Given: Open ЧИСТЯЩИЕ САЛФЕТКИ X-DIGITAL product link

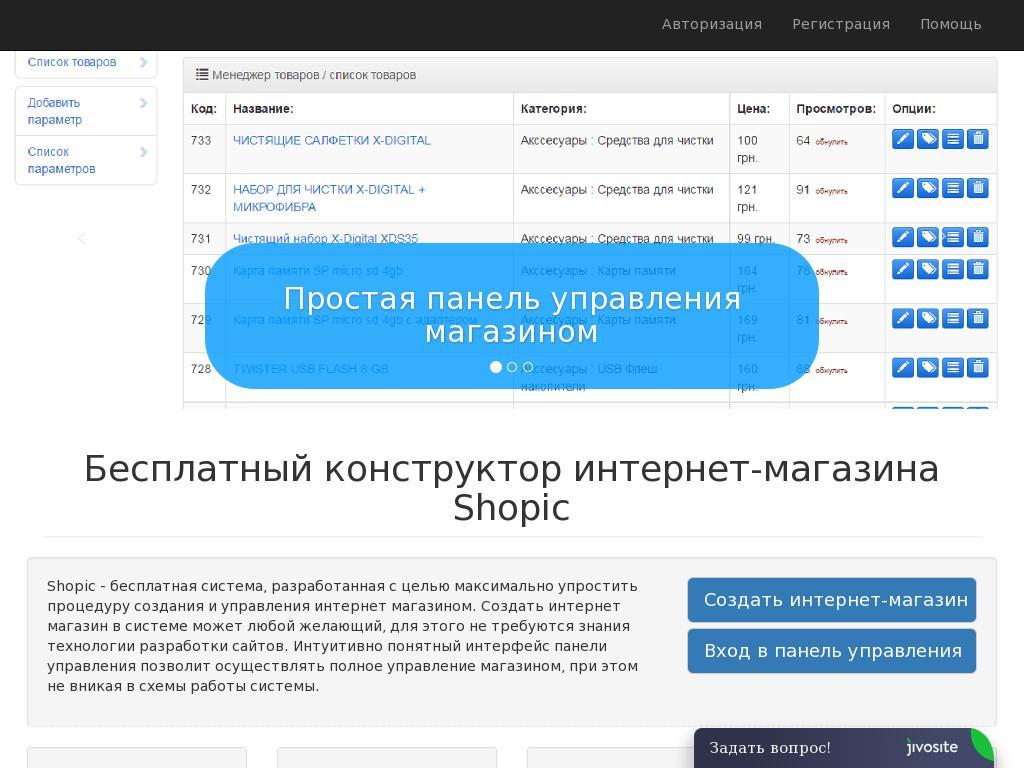Looking at the screenshot, I should [x=332, y=140].
